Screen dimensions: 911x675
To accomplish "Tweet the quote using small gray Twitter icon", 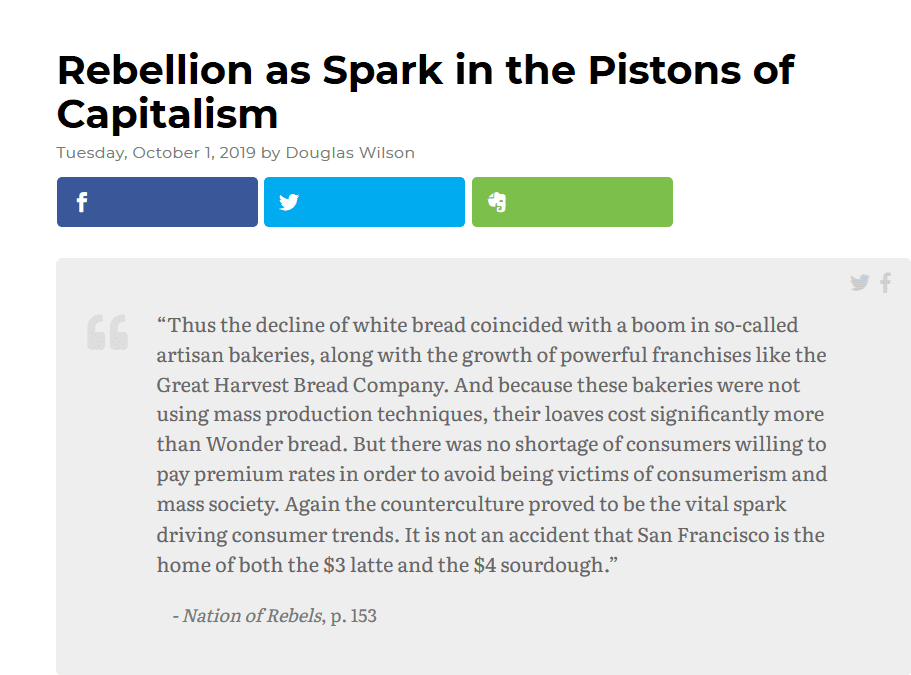I will click(x=860, y=283).
